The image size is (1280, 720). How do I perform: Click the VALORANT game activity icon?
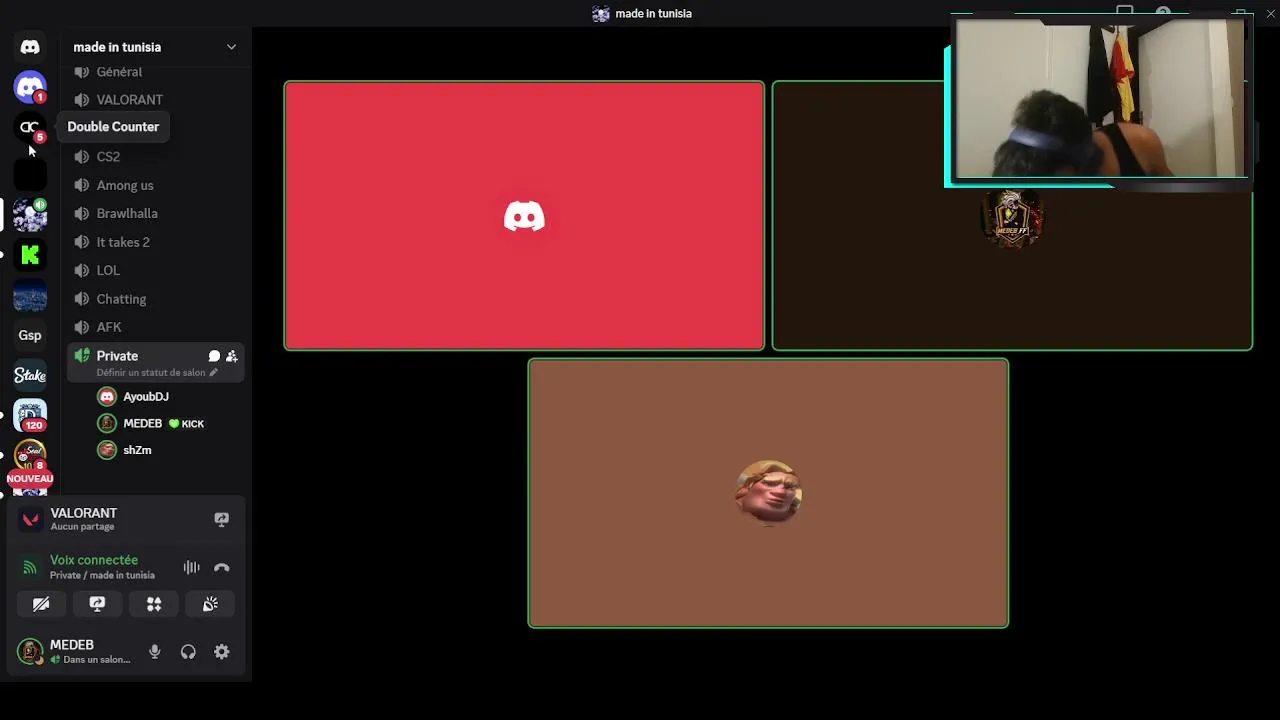31,519
